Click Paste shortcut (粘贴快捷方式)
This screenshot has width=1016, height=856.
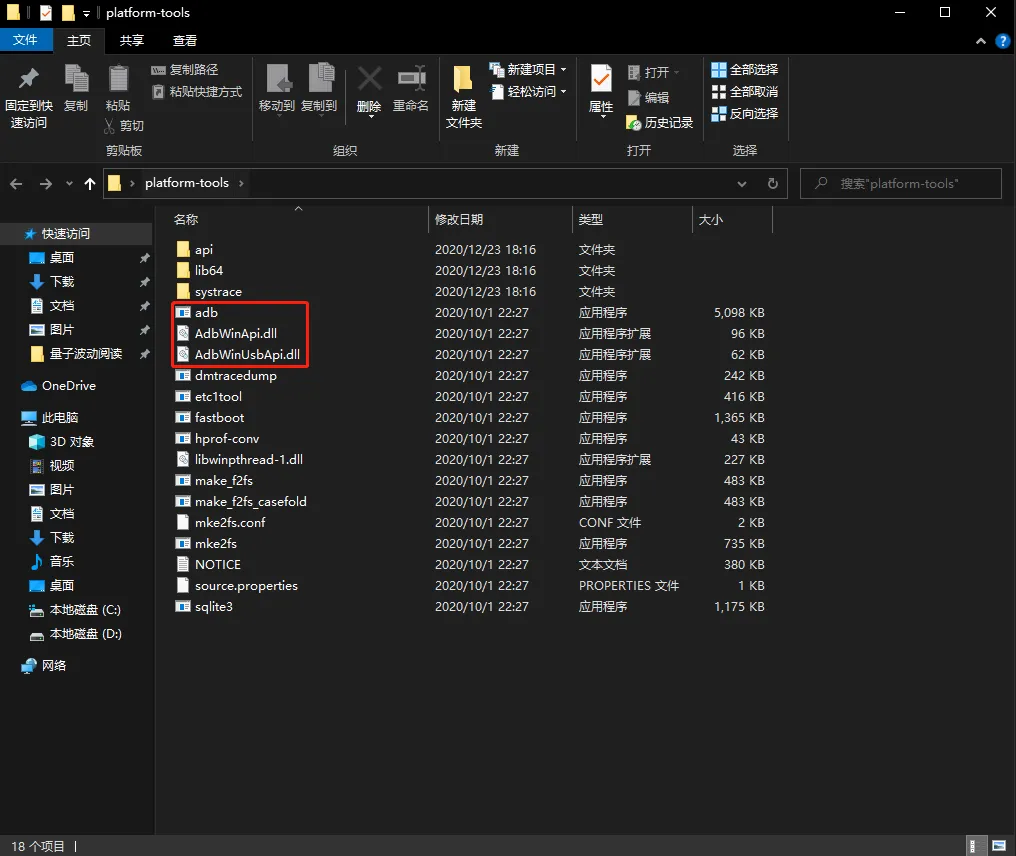(197, 92)
